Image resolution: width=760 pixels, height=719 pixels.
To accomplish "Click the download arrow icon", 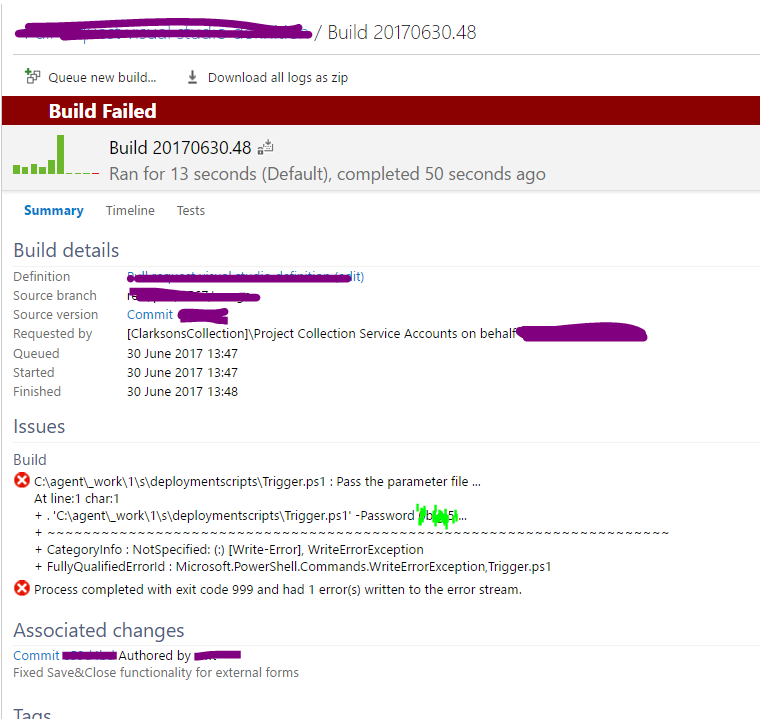I will pyautogui.click(x=192, y=77).
